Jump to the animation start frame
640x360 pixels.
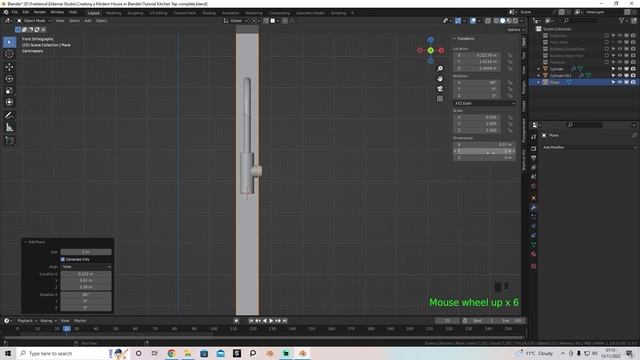(x=251, y=320)
